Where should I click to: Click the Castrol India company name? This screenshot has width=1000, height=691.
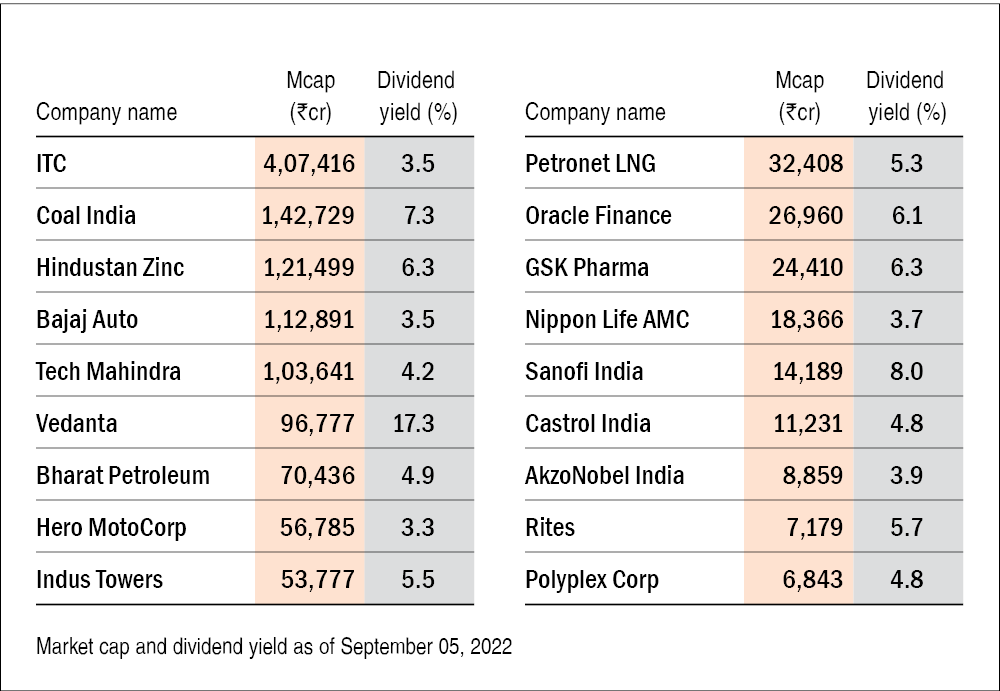[x=588, y=423]
